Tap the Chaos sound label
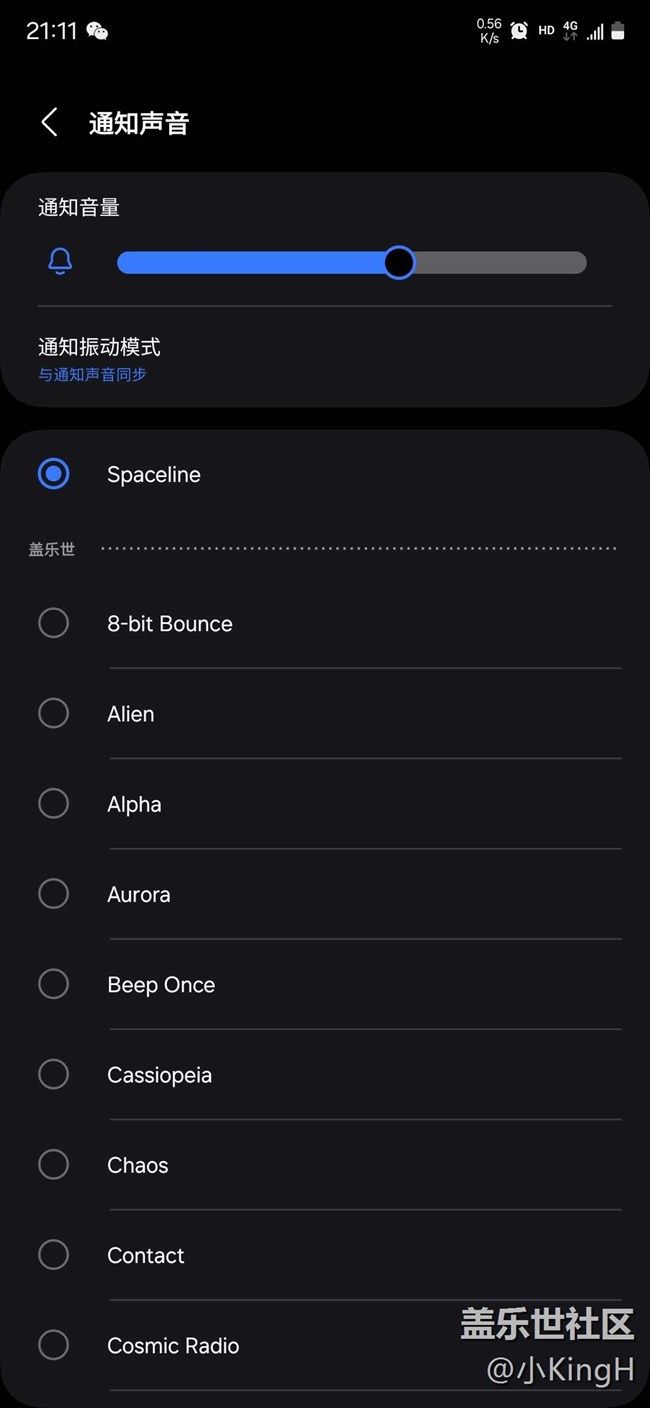Viewport: 650px width, 1408px height. pyautogui.click(x=137, y=1165)
